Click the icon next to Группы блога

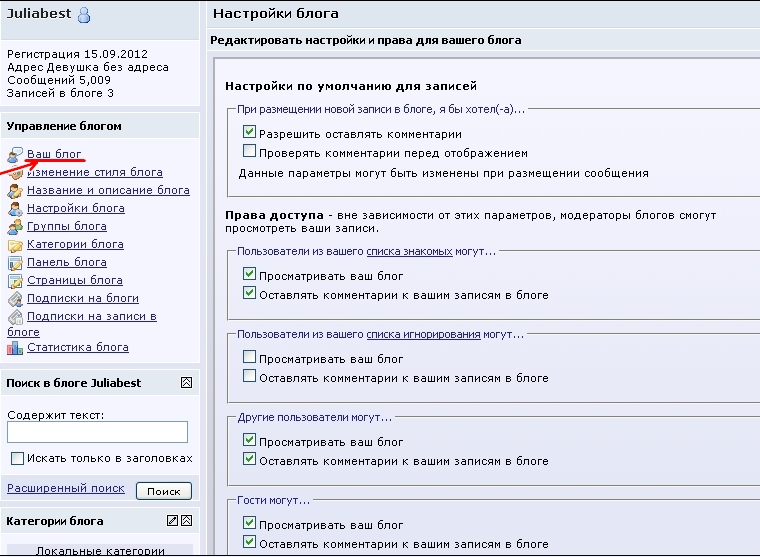tap(15, 227)
